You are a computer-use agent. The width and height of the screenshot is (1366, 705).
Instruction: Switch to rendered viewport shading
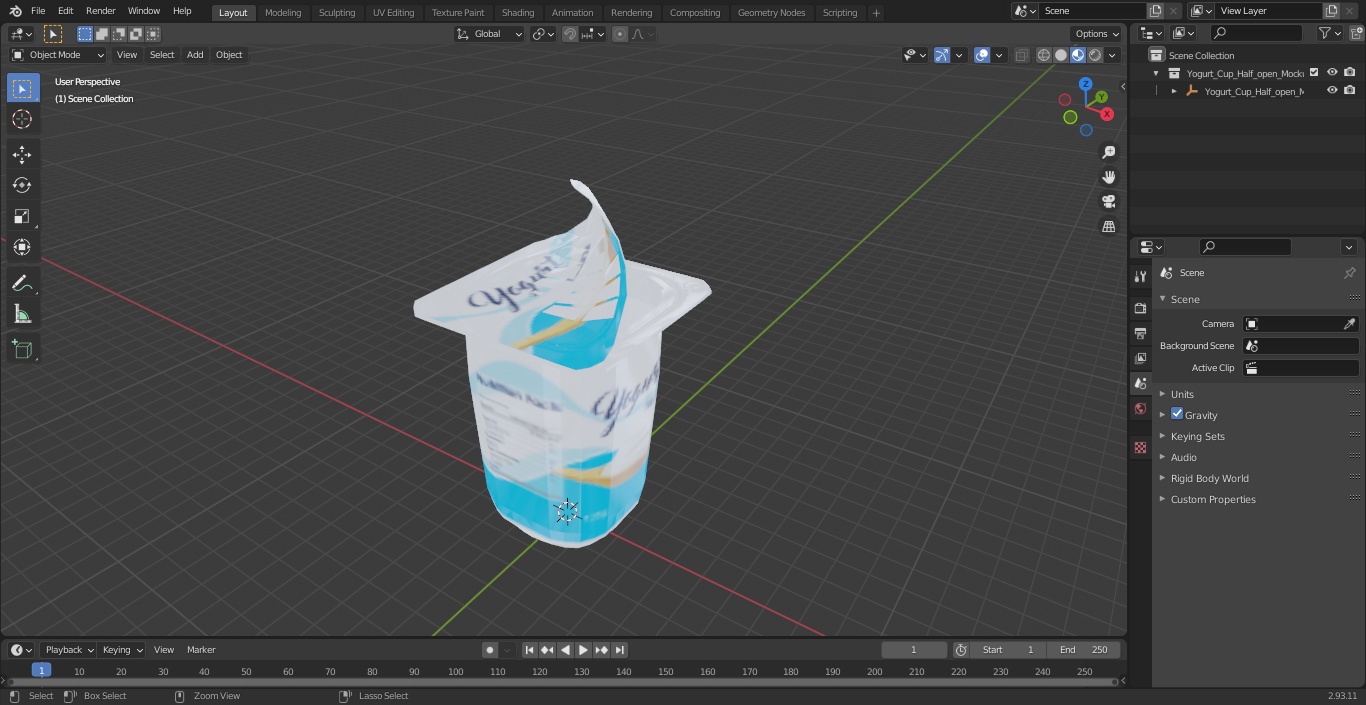tap(1095, 55)
